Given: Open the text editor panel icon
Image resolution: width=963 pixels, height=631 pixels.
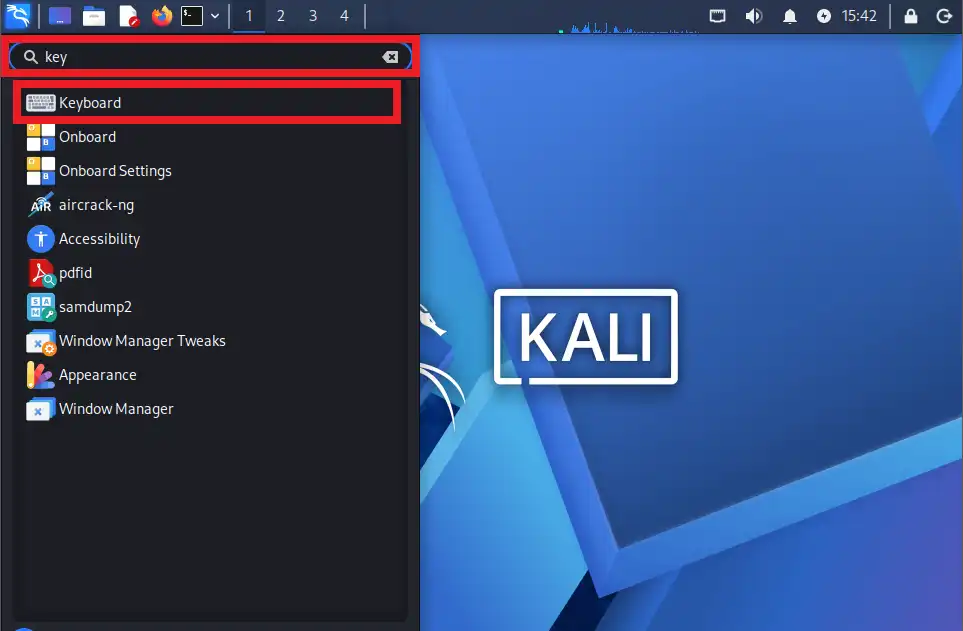Looking at the screenshot, I should pyautogui.click(x=128, y=16).
